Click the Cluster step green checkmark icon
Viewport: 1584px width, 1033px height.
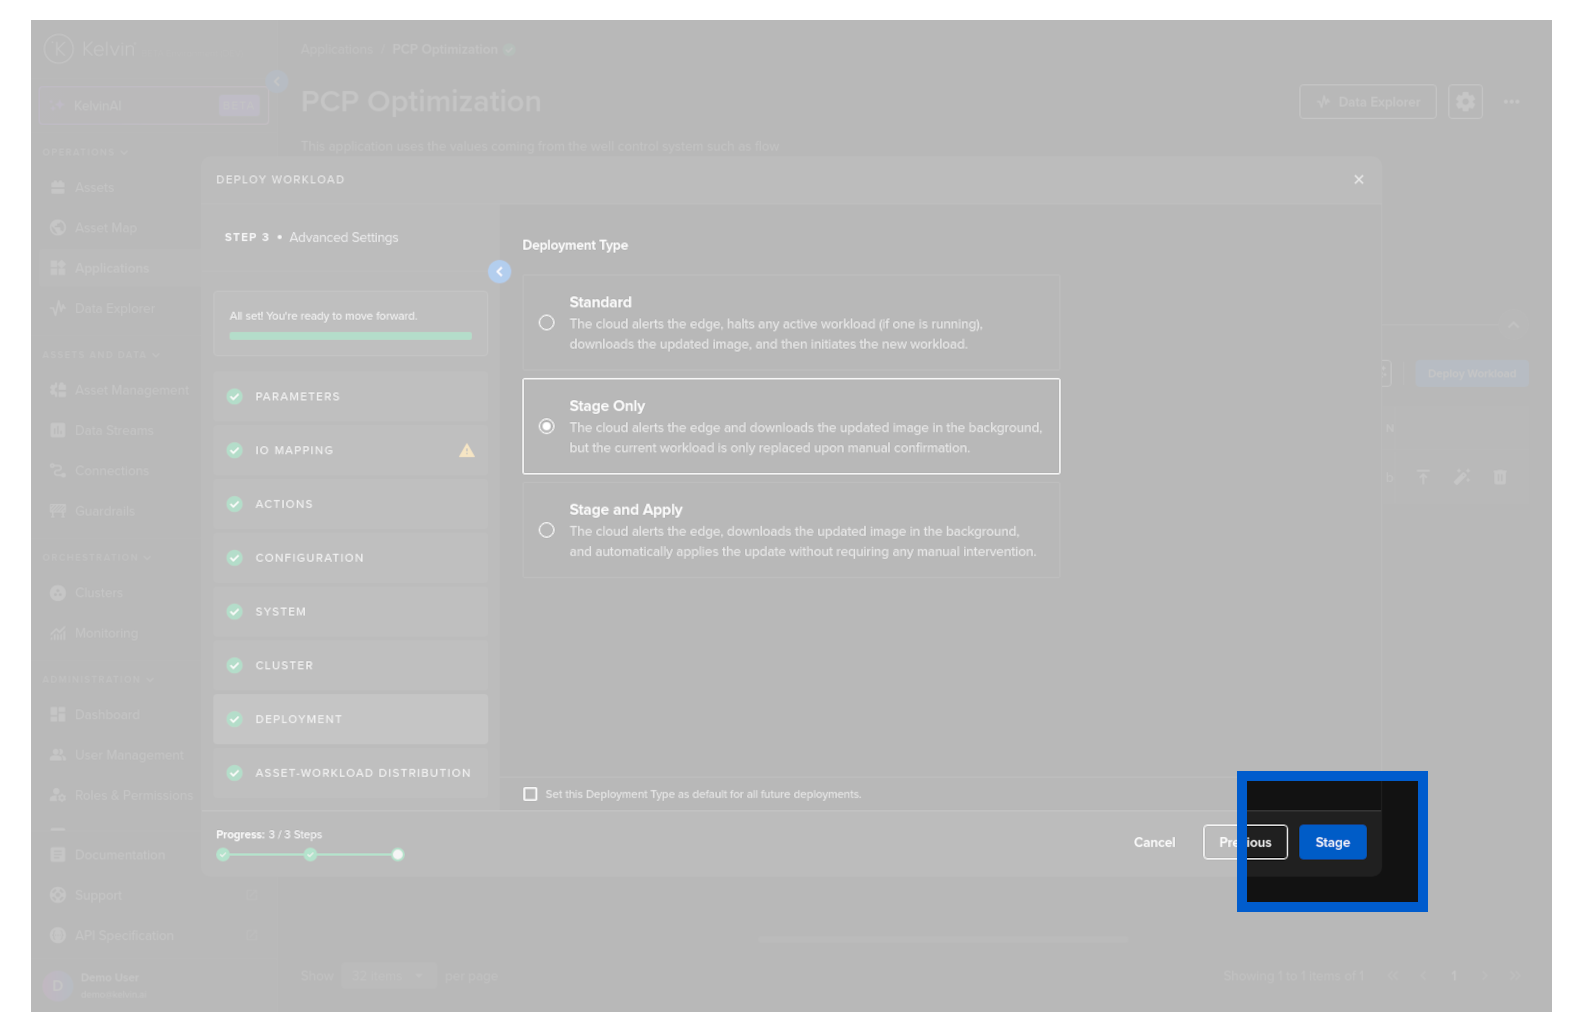235,665
